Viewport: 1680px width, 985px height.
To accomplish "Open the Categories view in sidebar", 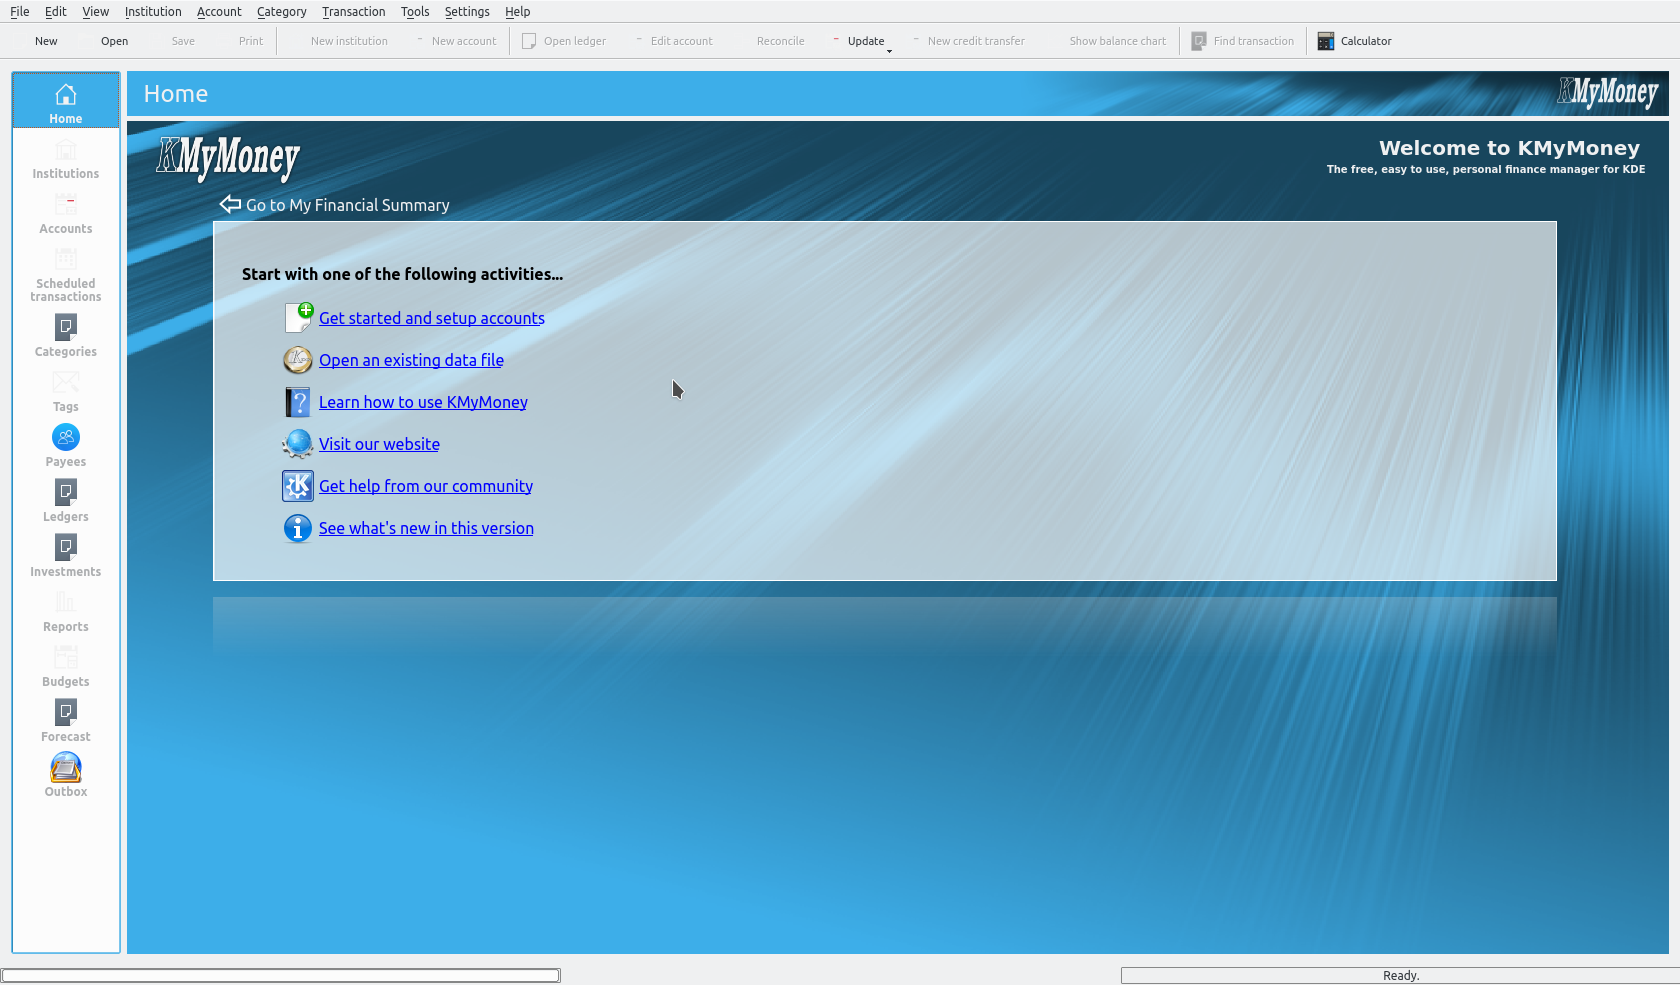I will (66, 336).
